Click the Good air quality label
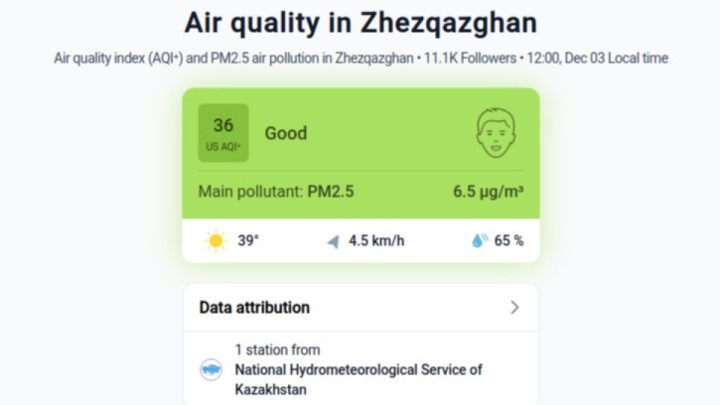 click(x=286, y=133)
